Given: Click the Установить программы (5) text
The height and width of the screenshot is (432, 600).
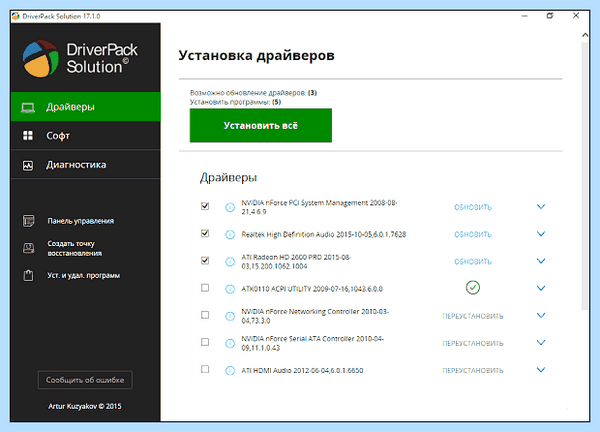Looking at the screenshot, I should click(235, 102).
